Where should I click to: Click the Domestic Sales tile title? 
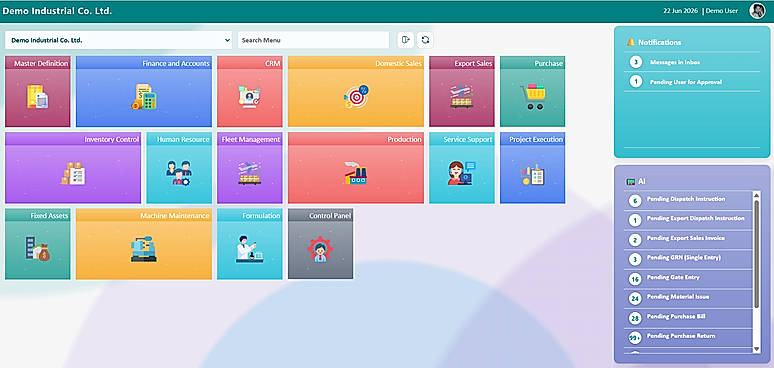click(x=398, y=63)
